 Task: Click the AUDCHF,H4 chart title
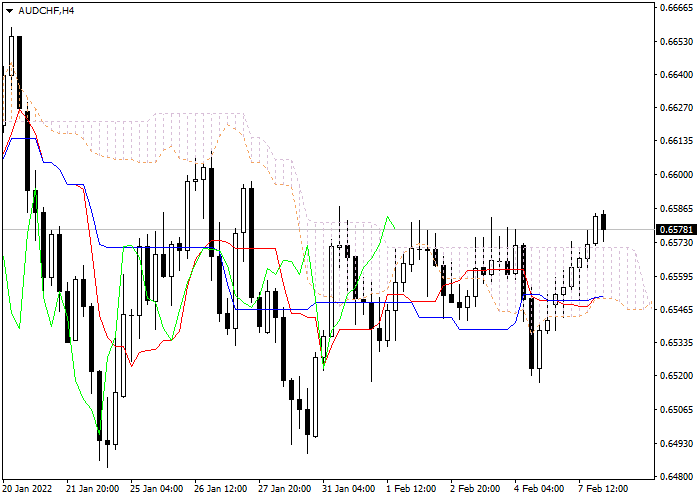(46, 11)
